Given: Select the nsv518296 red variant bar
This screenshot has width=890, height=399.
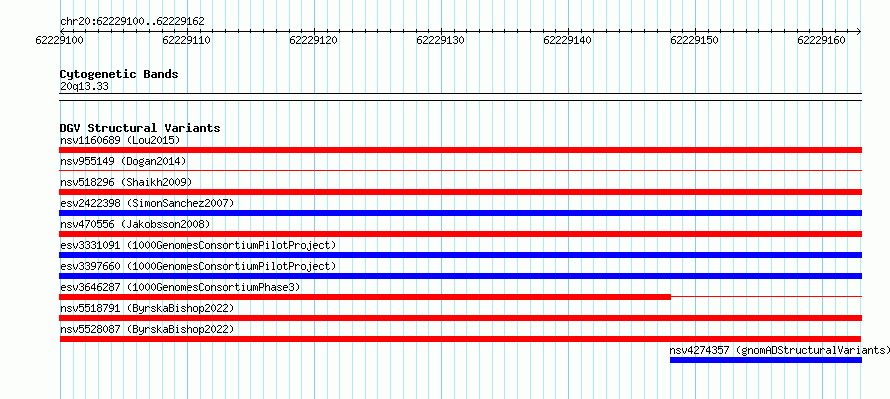Looking at the screenshot, I should point(460,192).
